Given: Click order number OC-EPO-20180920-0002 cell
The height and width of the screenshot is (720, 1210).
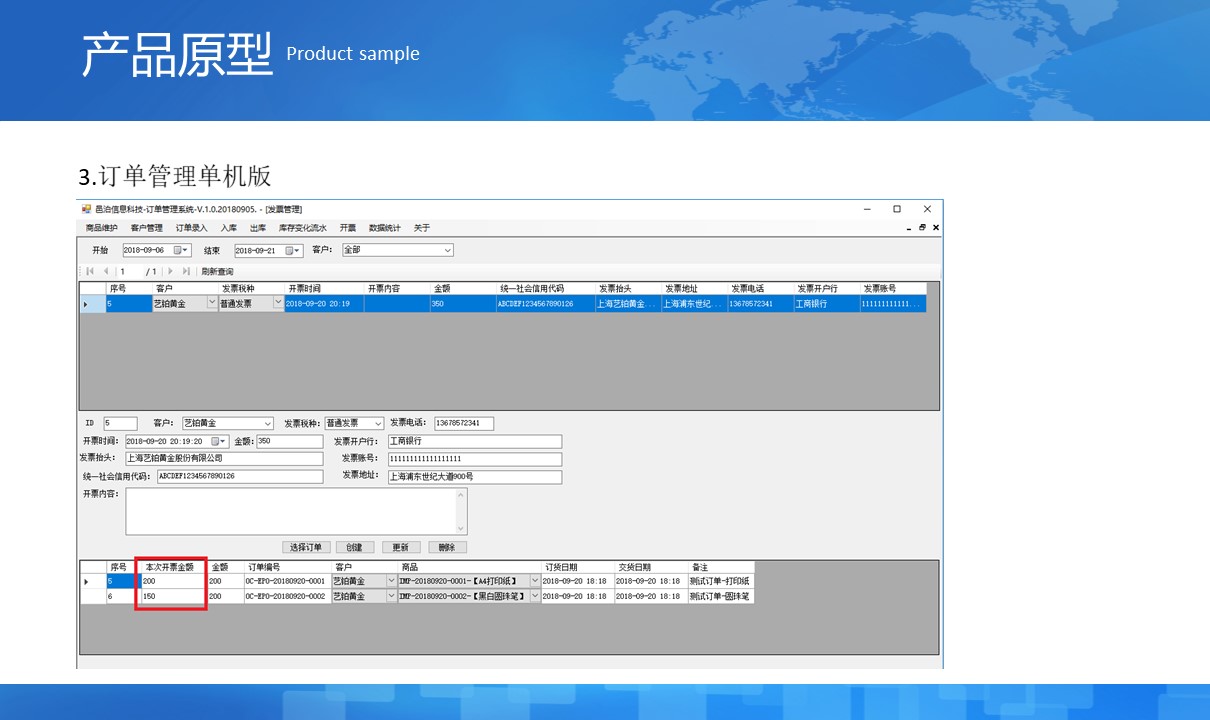Looking at the screenshot, I should (287, 596).
